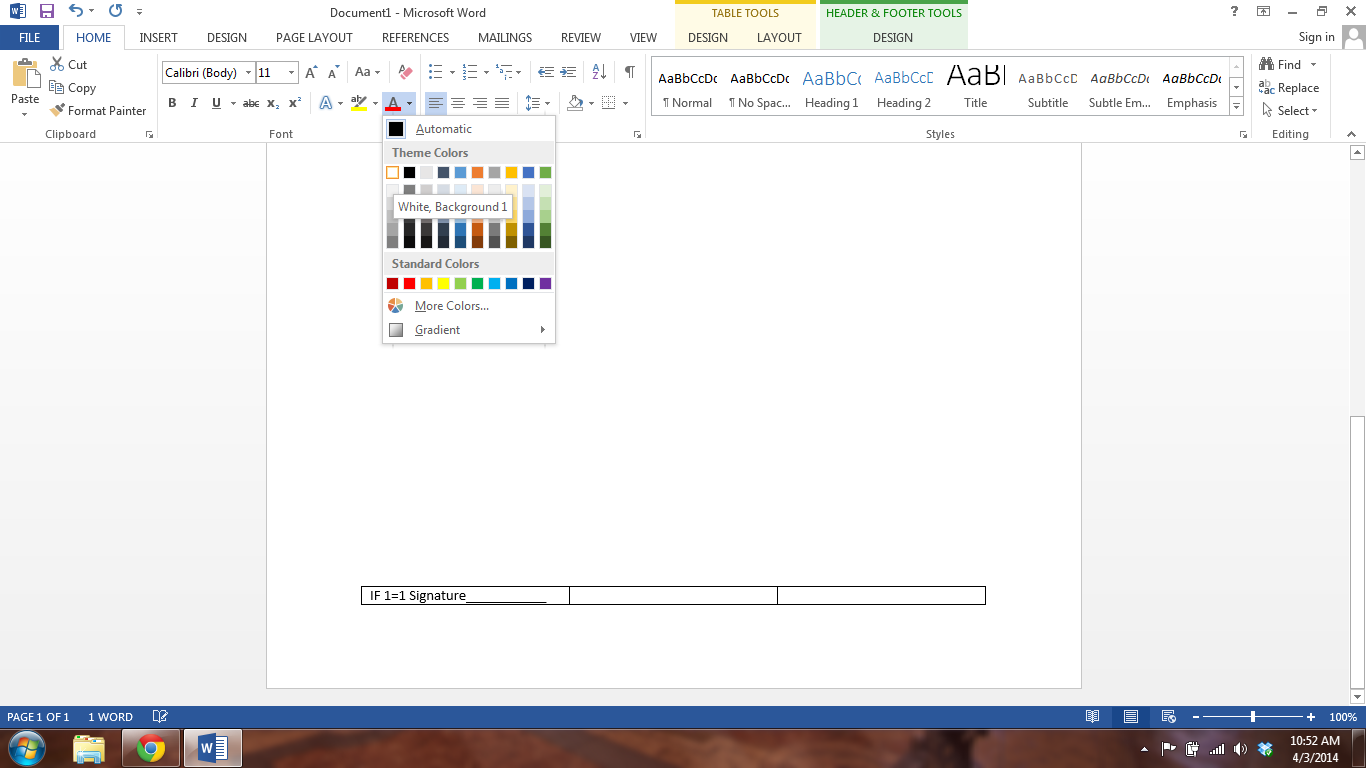Image resolution: width=1366 pixels, height=768 pixels.
Task: Expand the Shading color dropdown
Action: (591, 103)
